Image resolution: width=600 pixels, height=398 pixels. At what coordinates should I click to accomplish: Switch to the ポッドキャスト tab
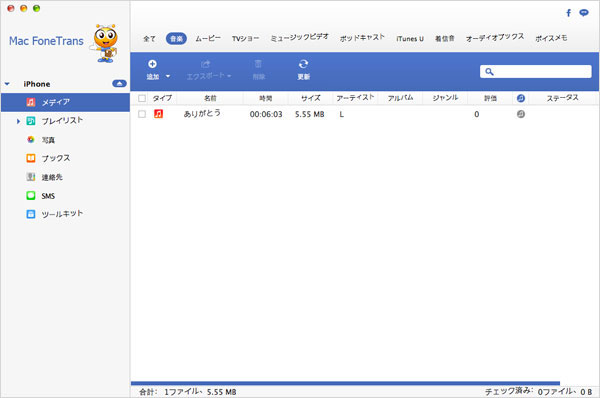[362, 38]
